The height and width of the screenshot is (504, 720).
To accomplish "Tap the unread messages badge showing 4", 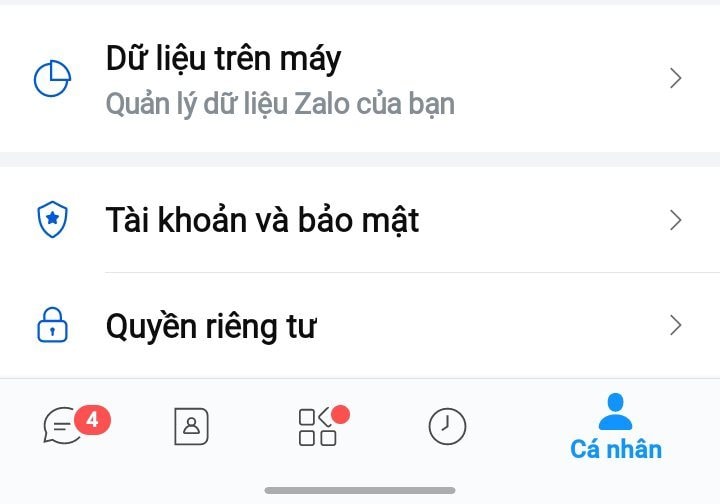I will click(x=92, y=420).
